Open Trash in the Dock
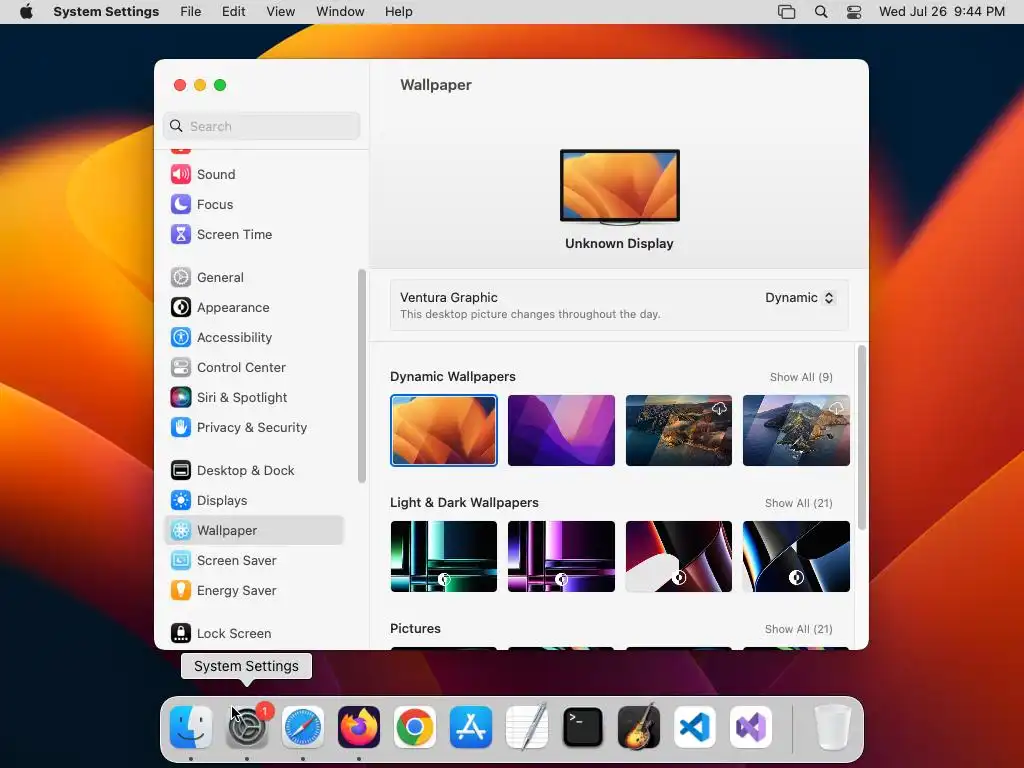 833,727
